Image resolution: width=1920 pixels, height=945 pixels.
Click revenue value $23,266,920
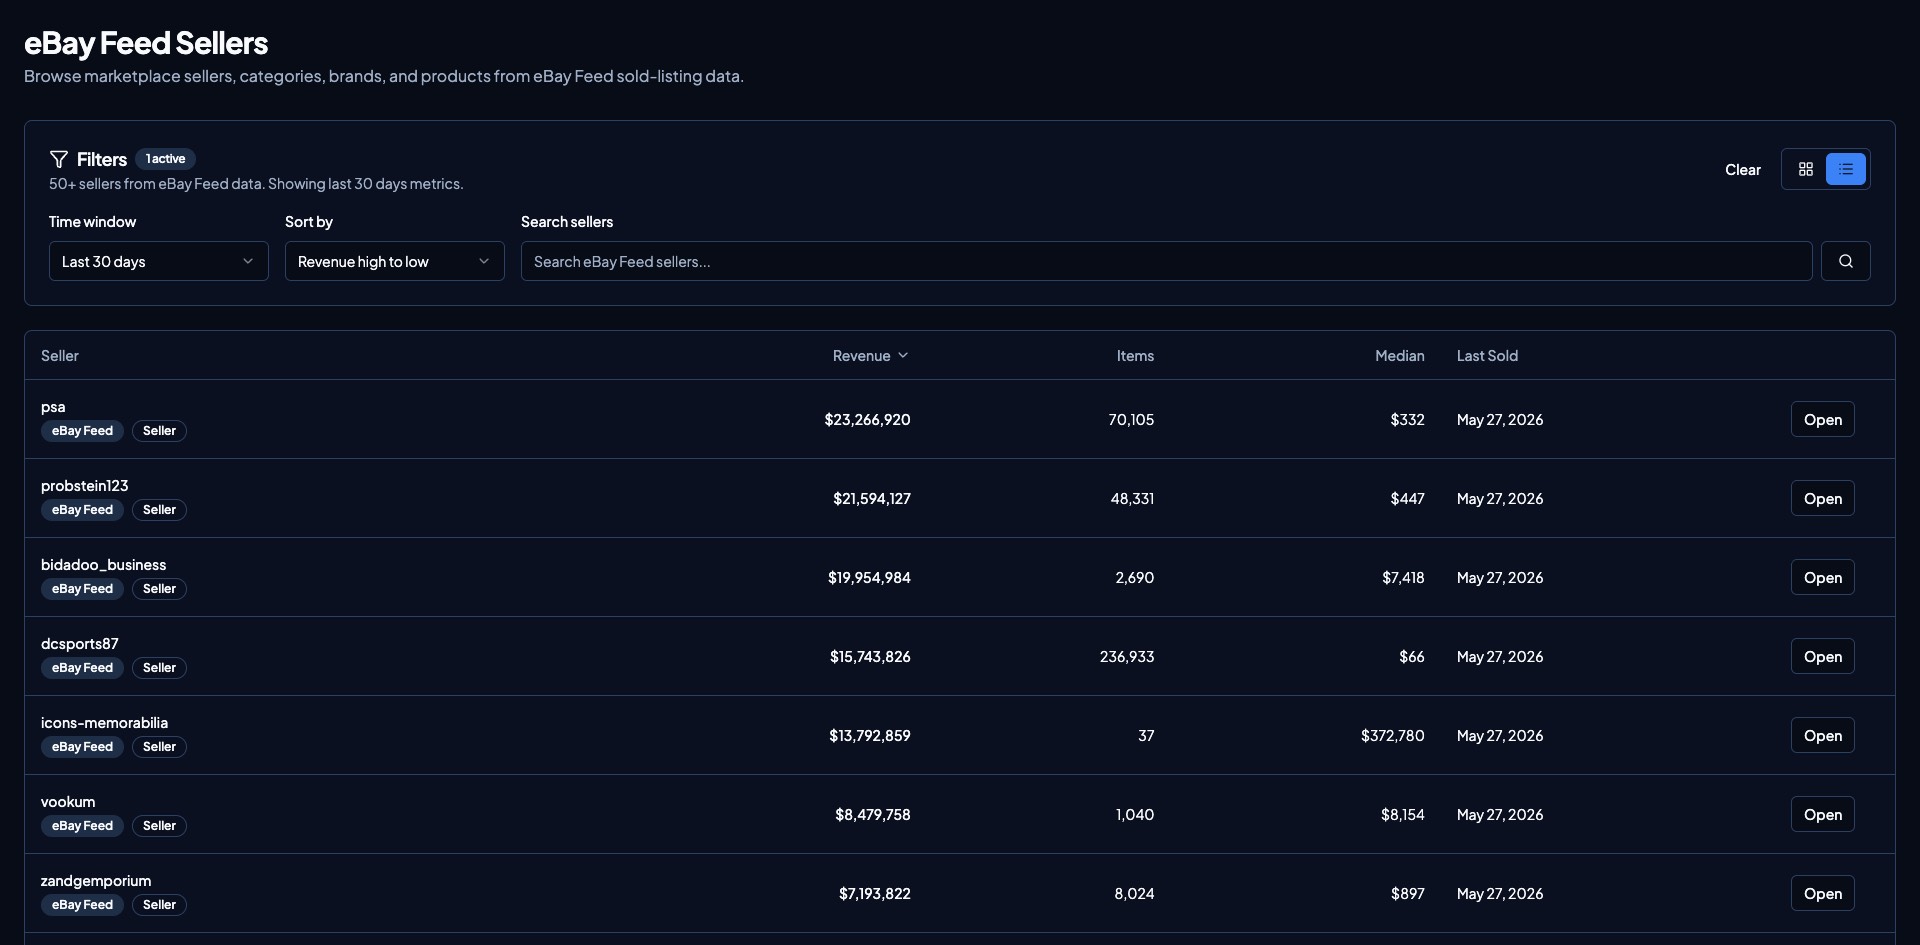point(867,420)
